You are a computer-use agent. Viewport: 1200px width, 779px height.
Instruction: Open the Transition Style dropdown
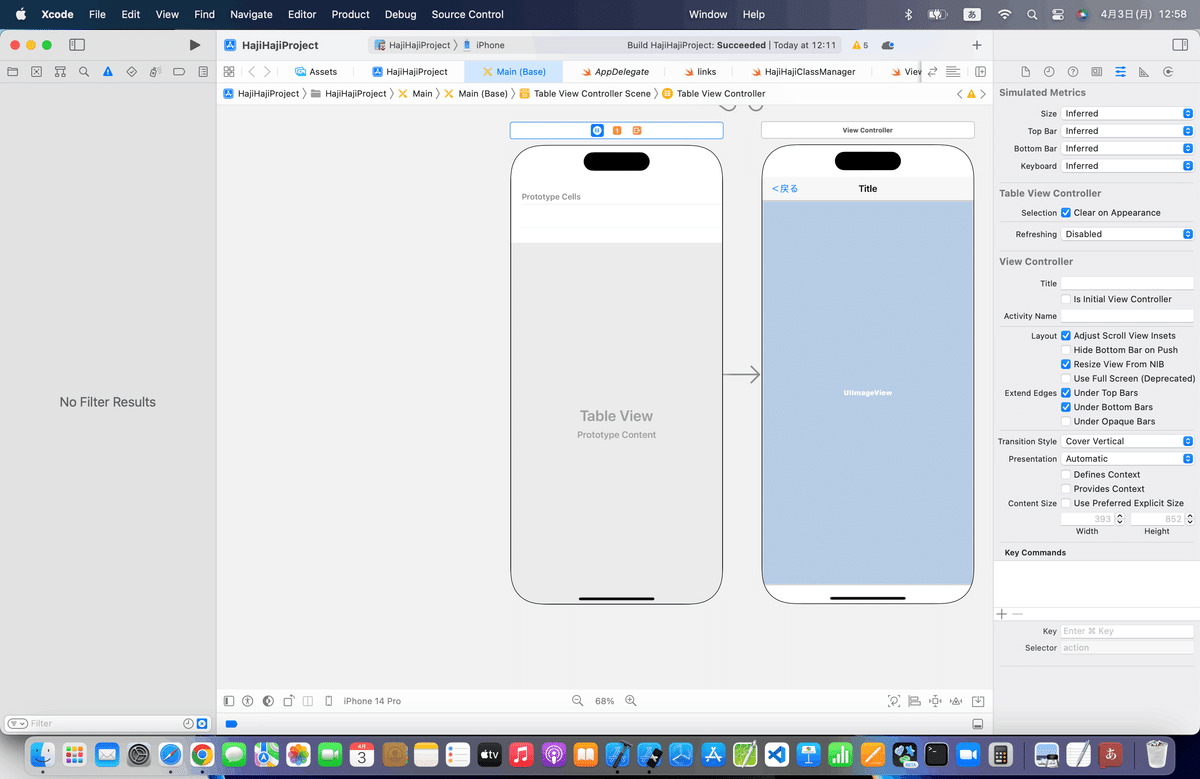click(x=1127, y=441)
